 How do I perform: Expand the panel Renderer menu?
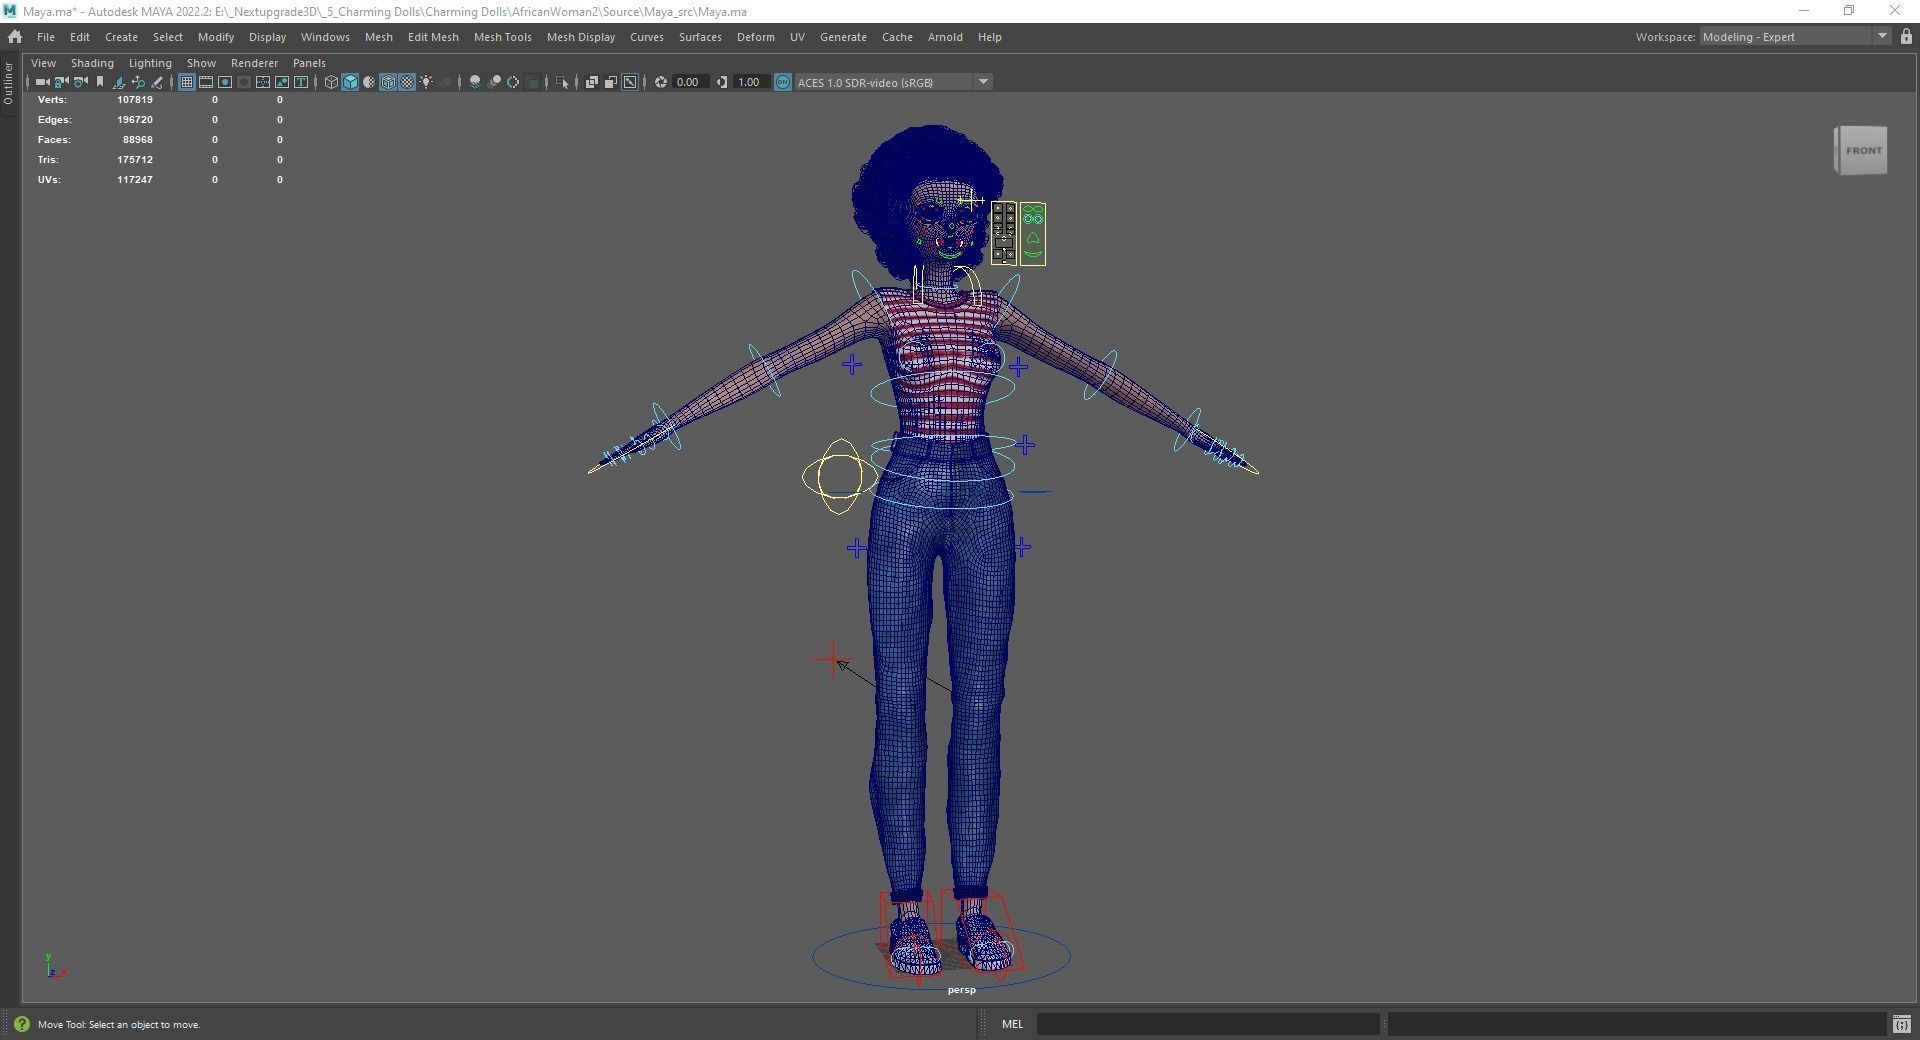coord(254,63)
